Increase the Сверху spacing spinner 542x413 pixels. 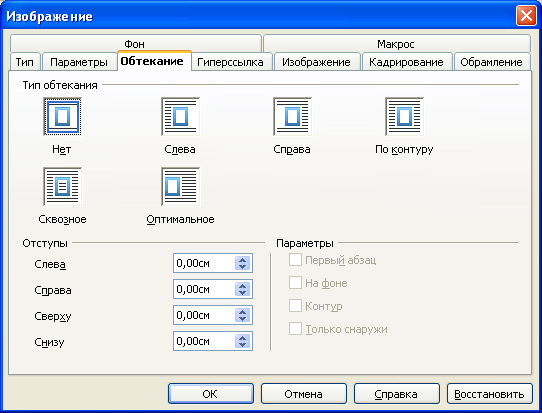point(243,312)
